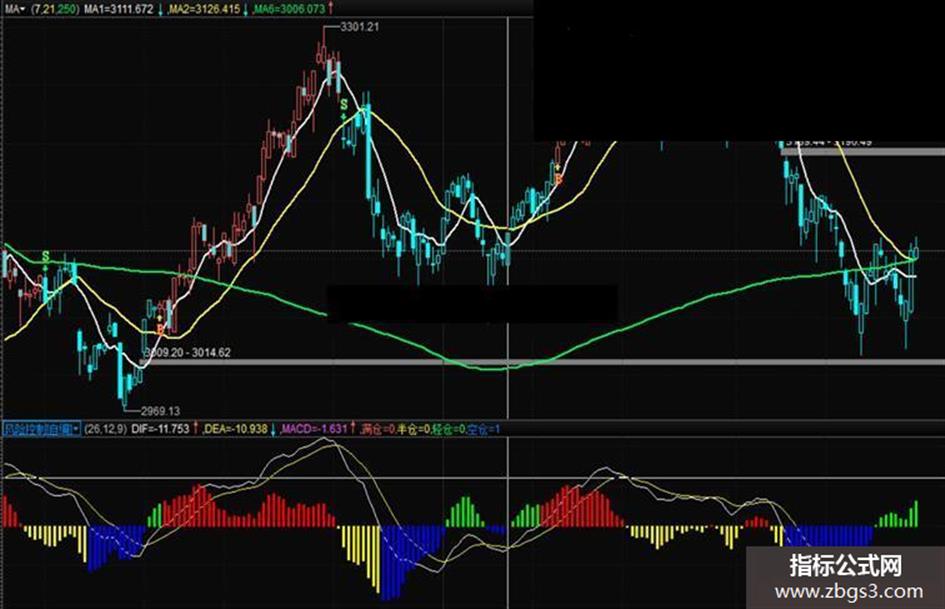Open the MA indicator dropdown
This screenshot has height=609, width=945.
(14, 9)
